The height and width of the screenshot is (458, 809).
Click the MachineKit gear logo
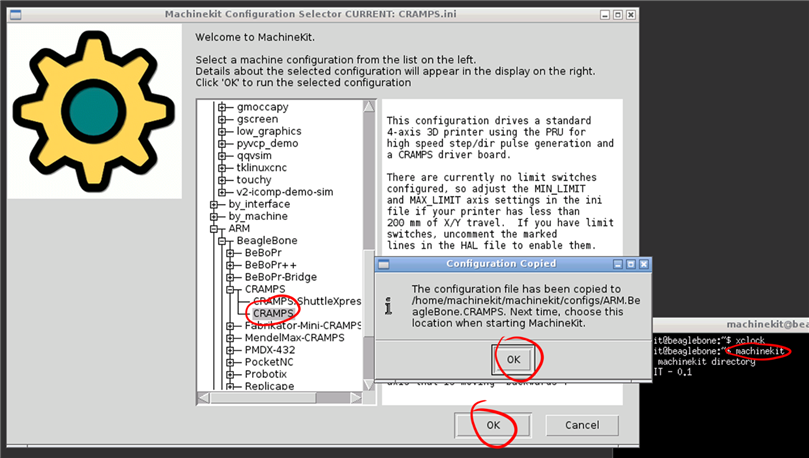coord(94,111)
